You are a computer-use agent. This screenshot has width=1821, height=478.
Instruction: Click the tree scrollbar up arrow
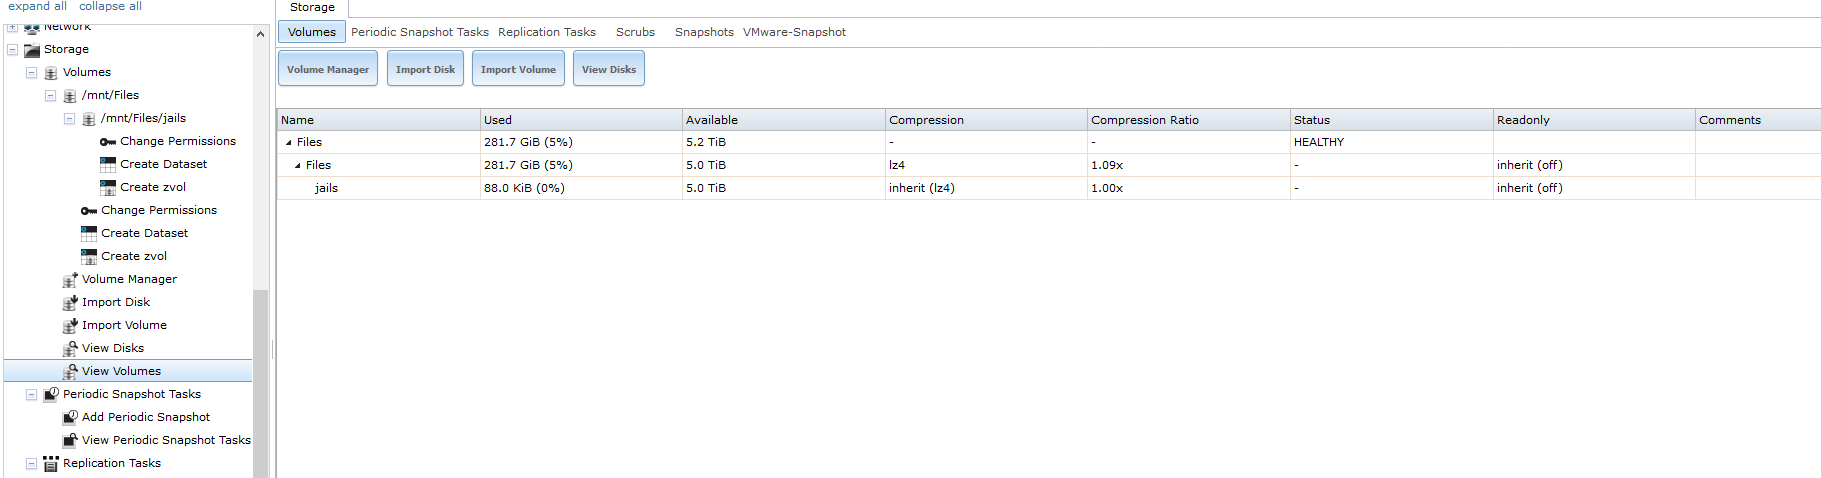click(261, 34)
